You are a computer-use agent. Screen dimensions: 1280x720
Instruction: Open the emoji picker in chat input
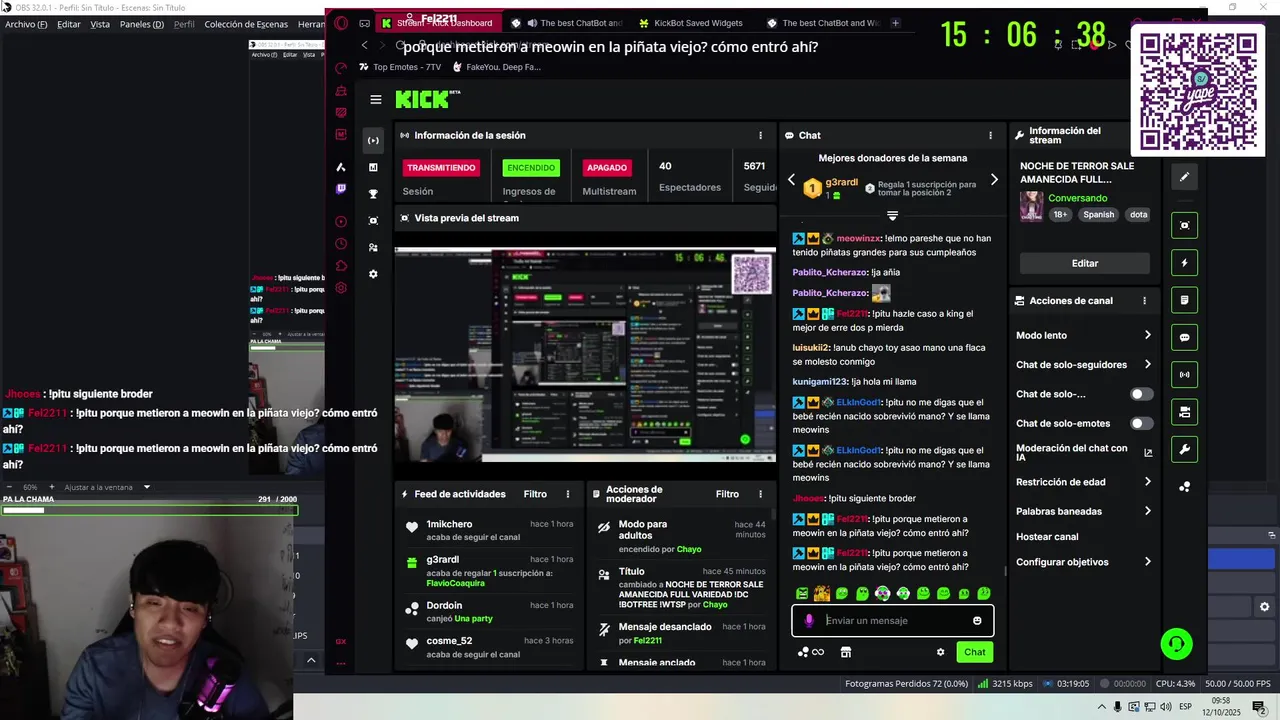[x=977, y=621]
